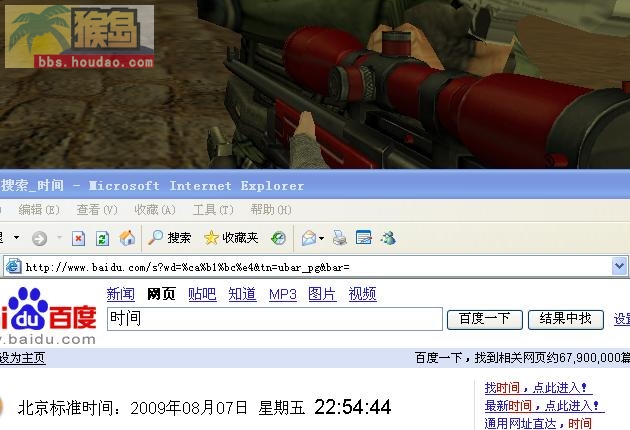Click the Edit page icon

point(364,238)
